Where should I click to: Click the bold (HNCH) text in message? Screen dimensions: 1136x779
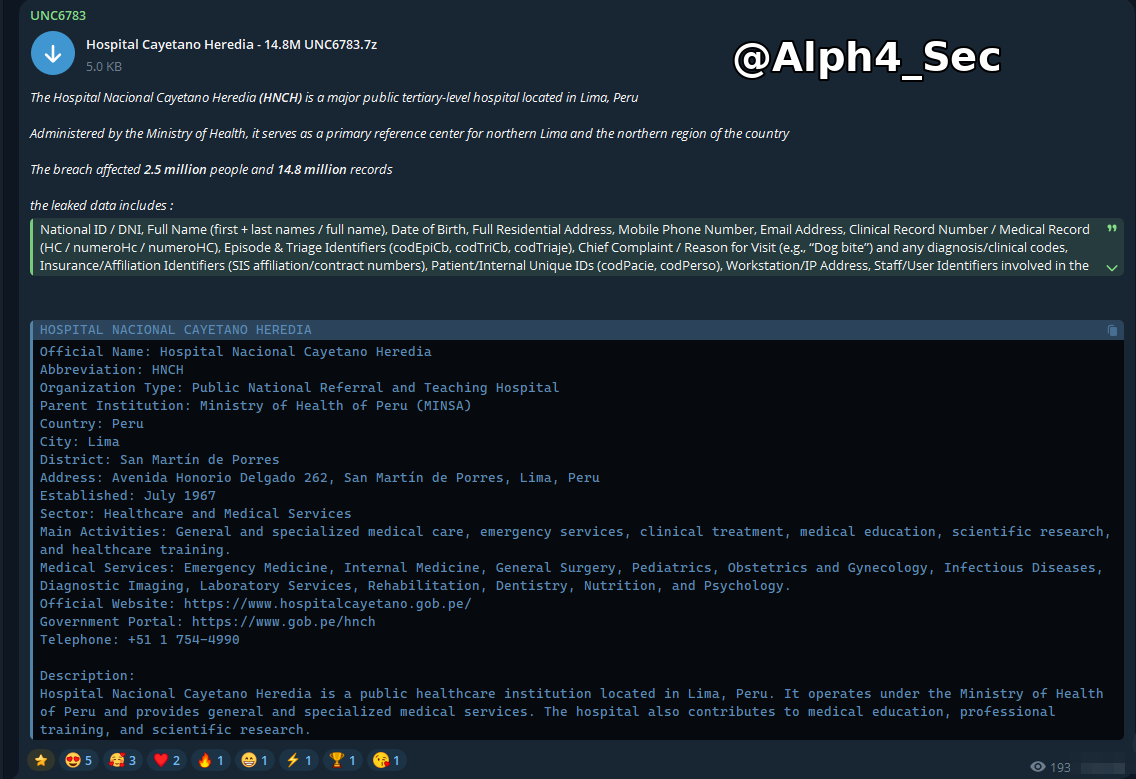tap(280, 98)
